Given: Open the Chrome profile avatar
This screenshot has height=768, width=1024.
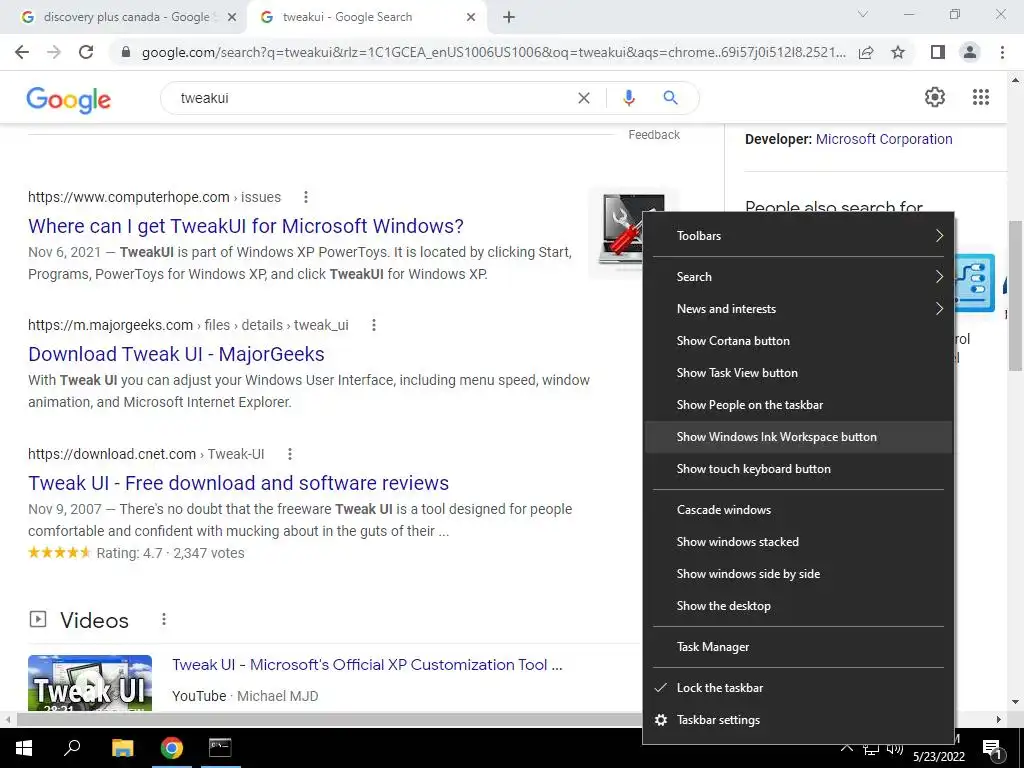Looking at the screenshot, I should click(x=970, y=52).
